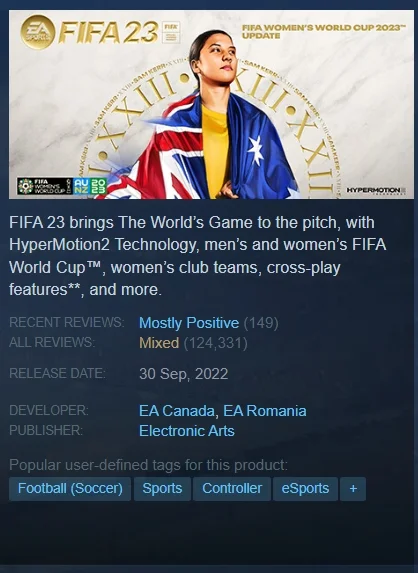The width and height of the screenshot is (418, 573).
Task: Open the Electronic Arts publisher link
Action: pos(187,431)
